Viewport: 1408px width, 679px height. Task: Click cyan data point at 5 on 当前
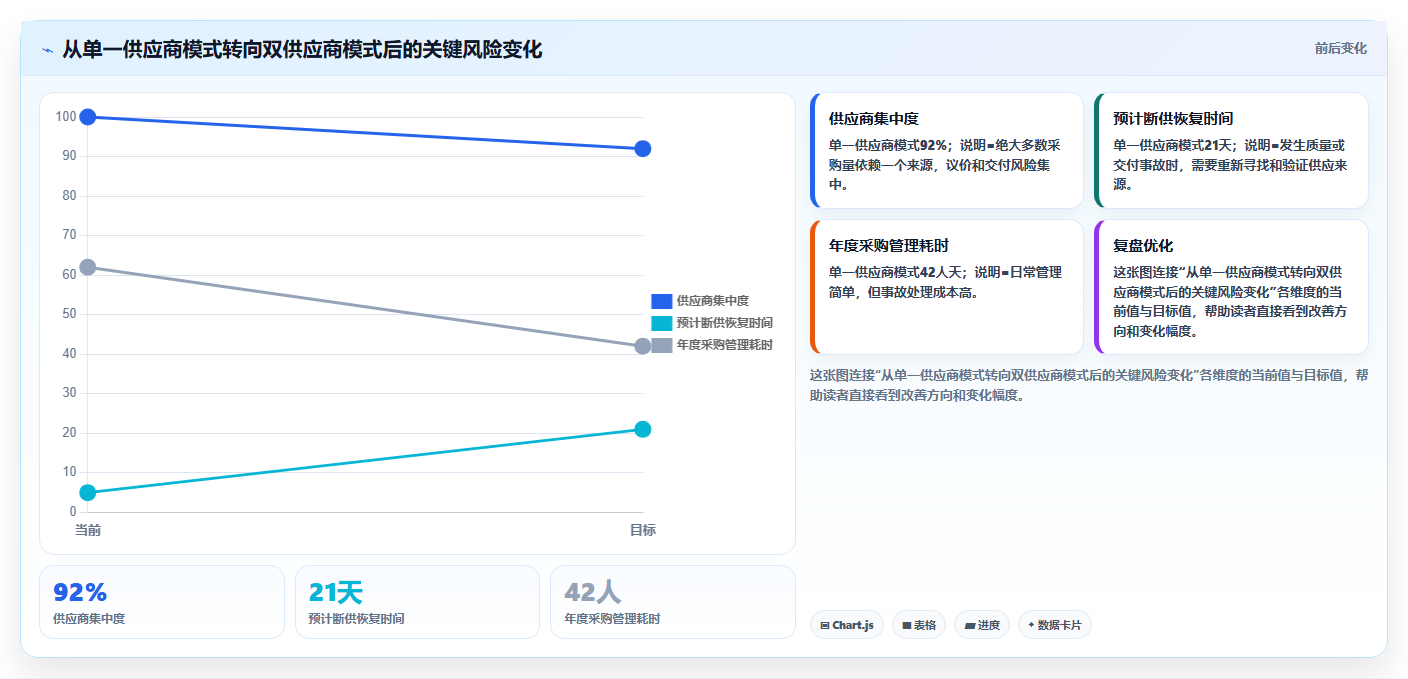click(x=88, y=492)
